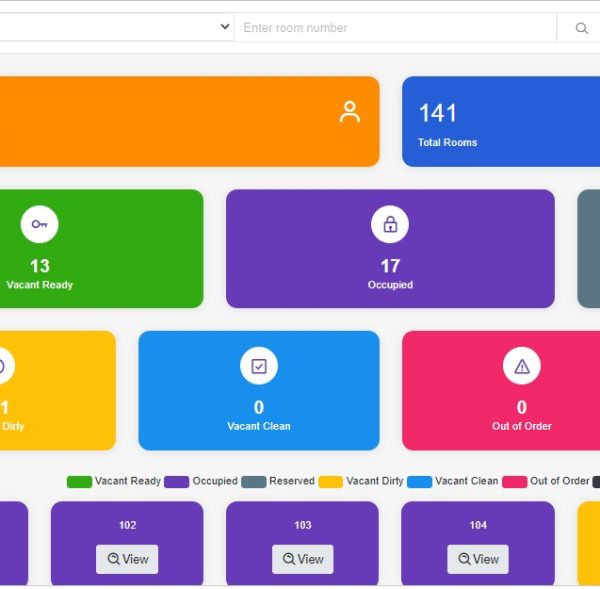View details of room 103
This screenshot has width=600, height=589.
coord(302,559)
